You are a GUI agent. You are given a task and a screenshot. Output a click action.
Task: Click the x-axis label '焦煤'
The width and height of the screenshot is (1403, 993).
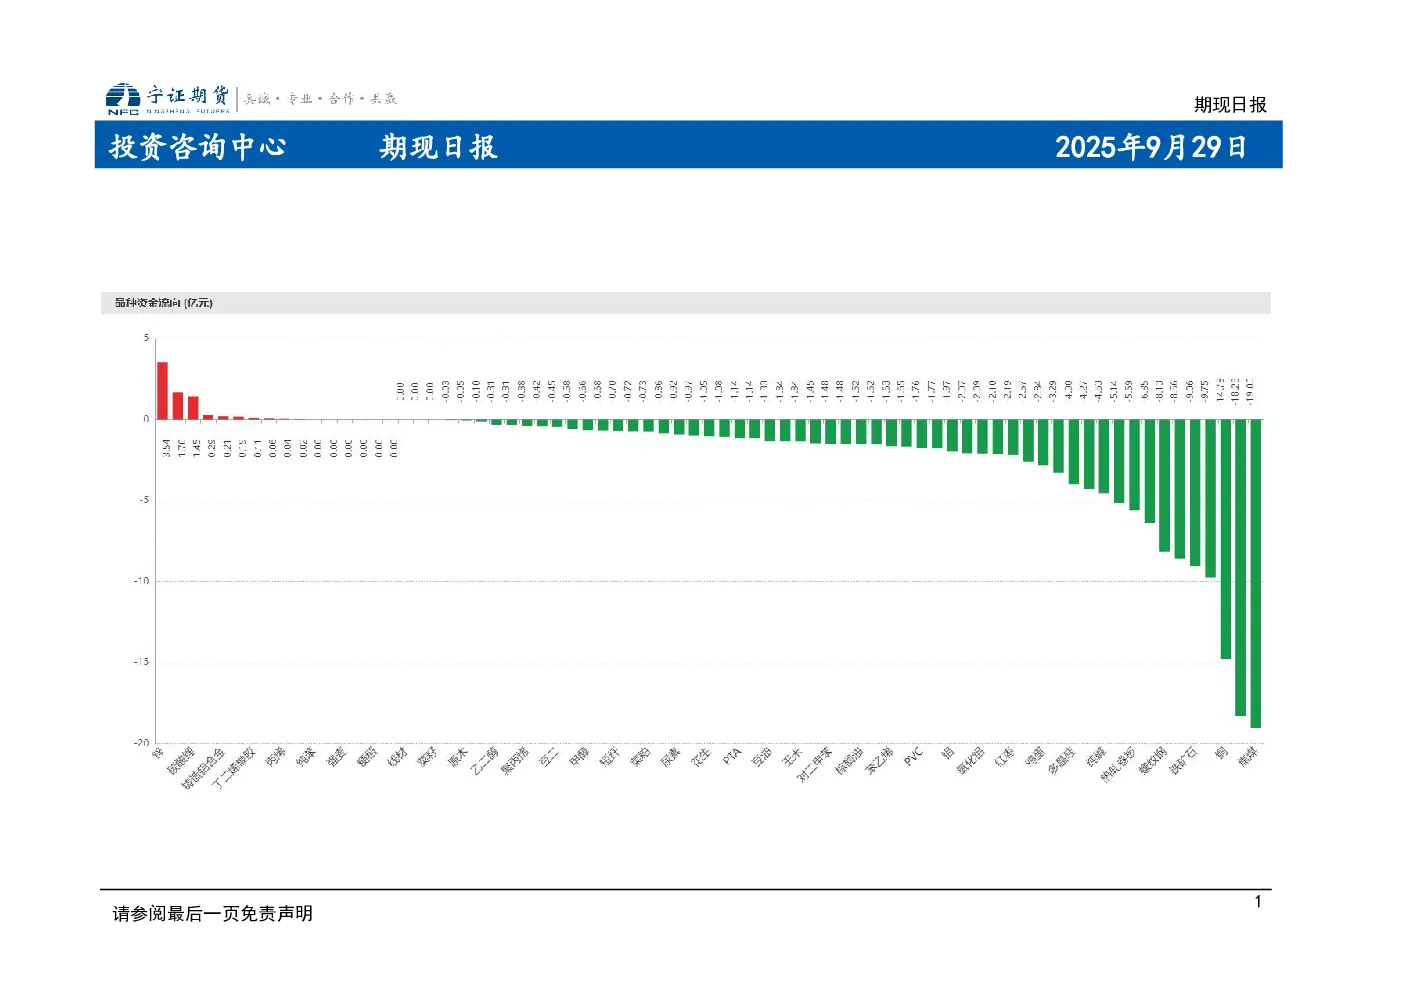(1247, 757)
